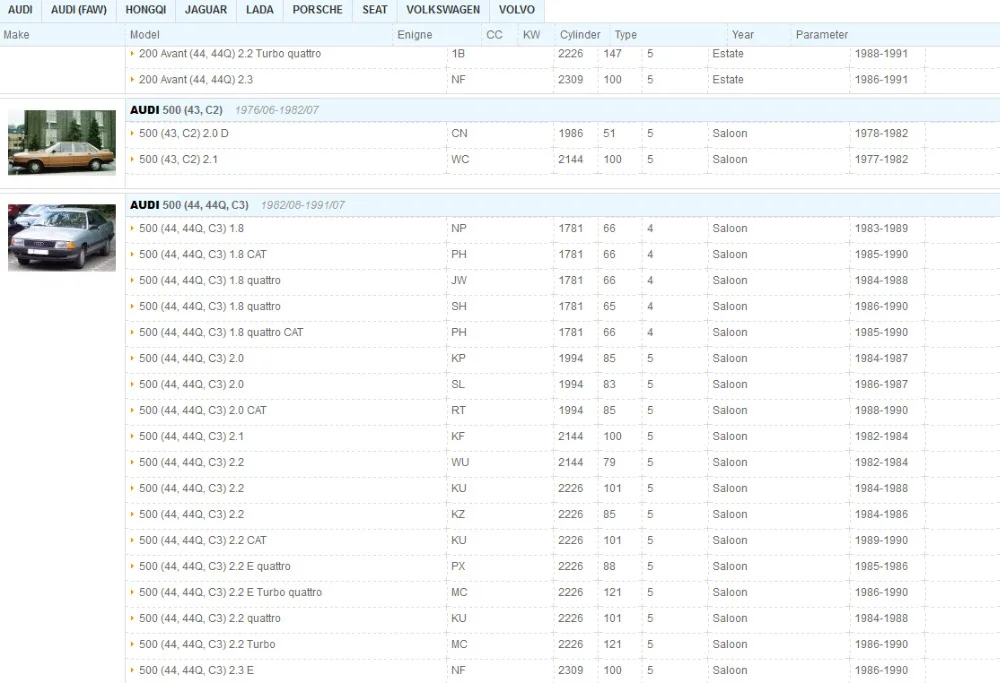This screenshot has height=683, width=1000.
Task: Click the 1976/06-1982/07 date range text
Action: click(277, 110)
